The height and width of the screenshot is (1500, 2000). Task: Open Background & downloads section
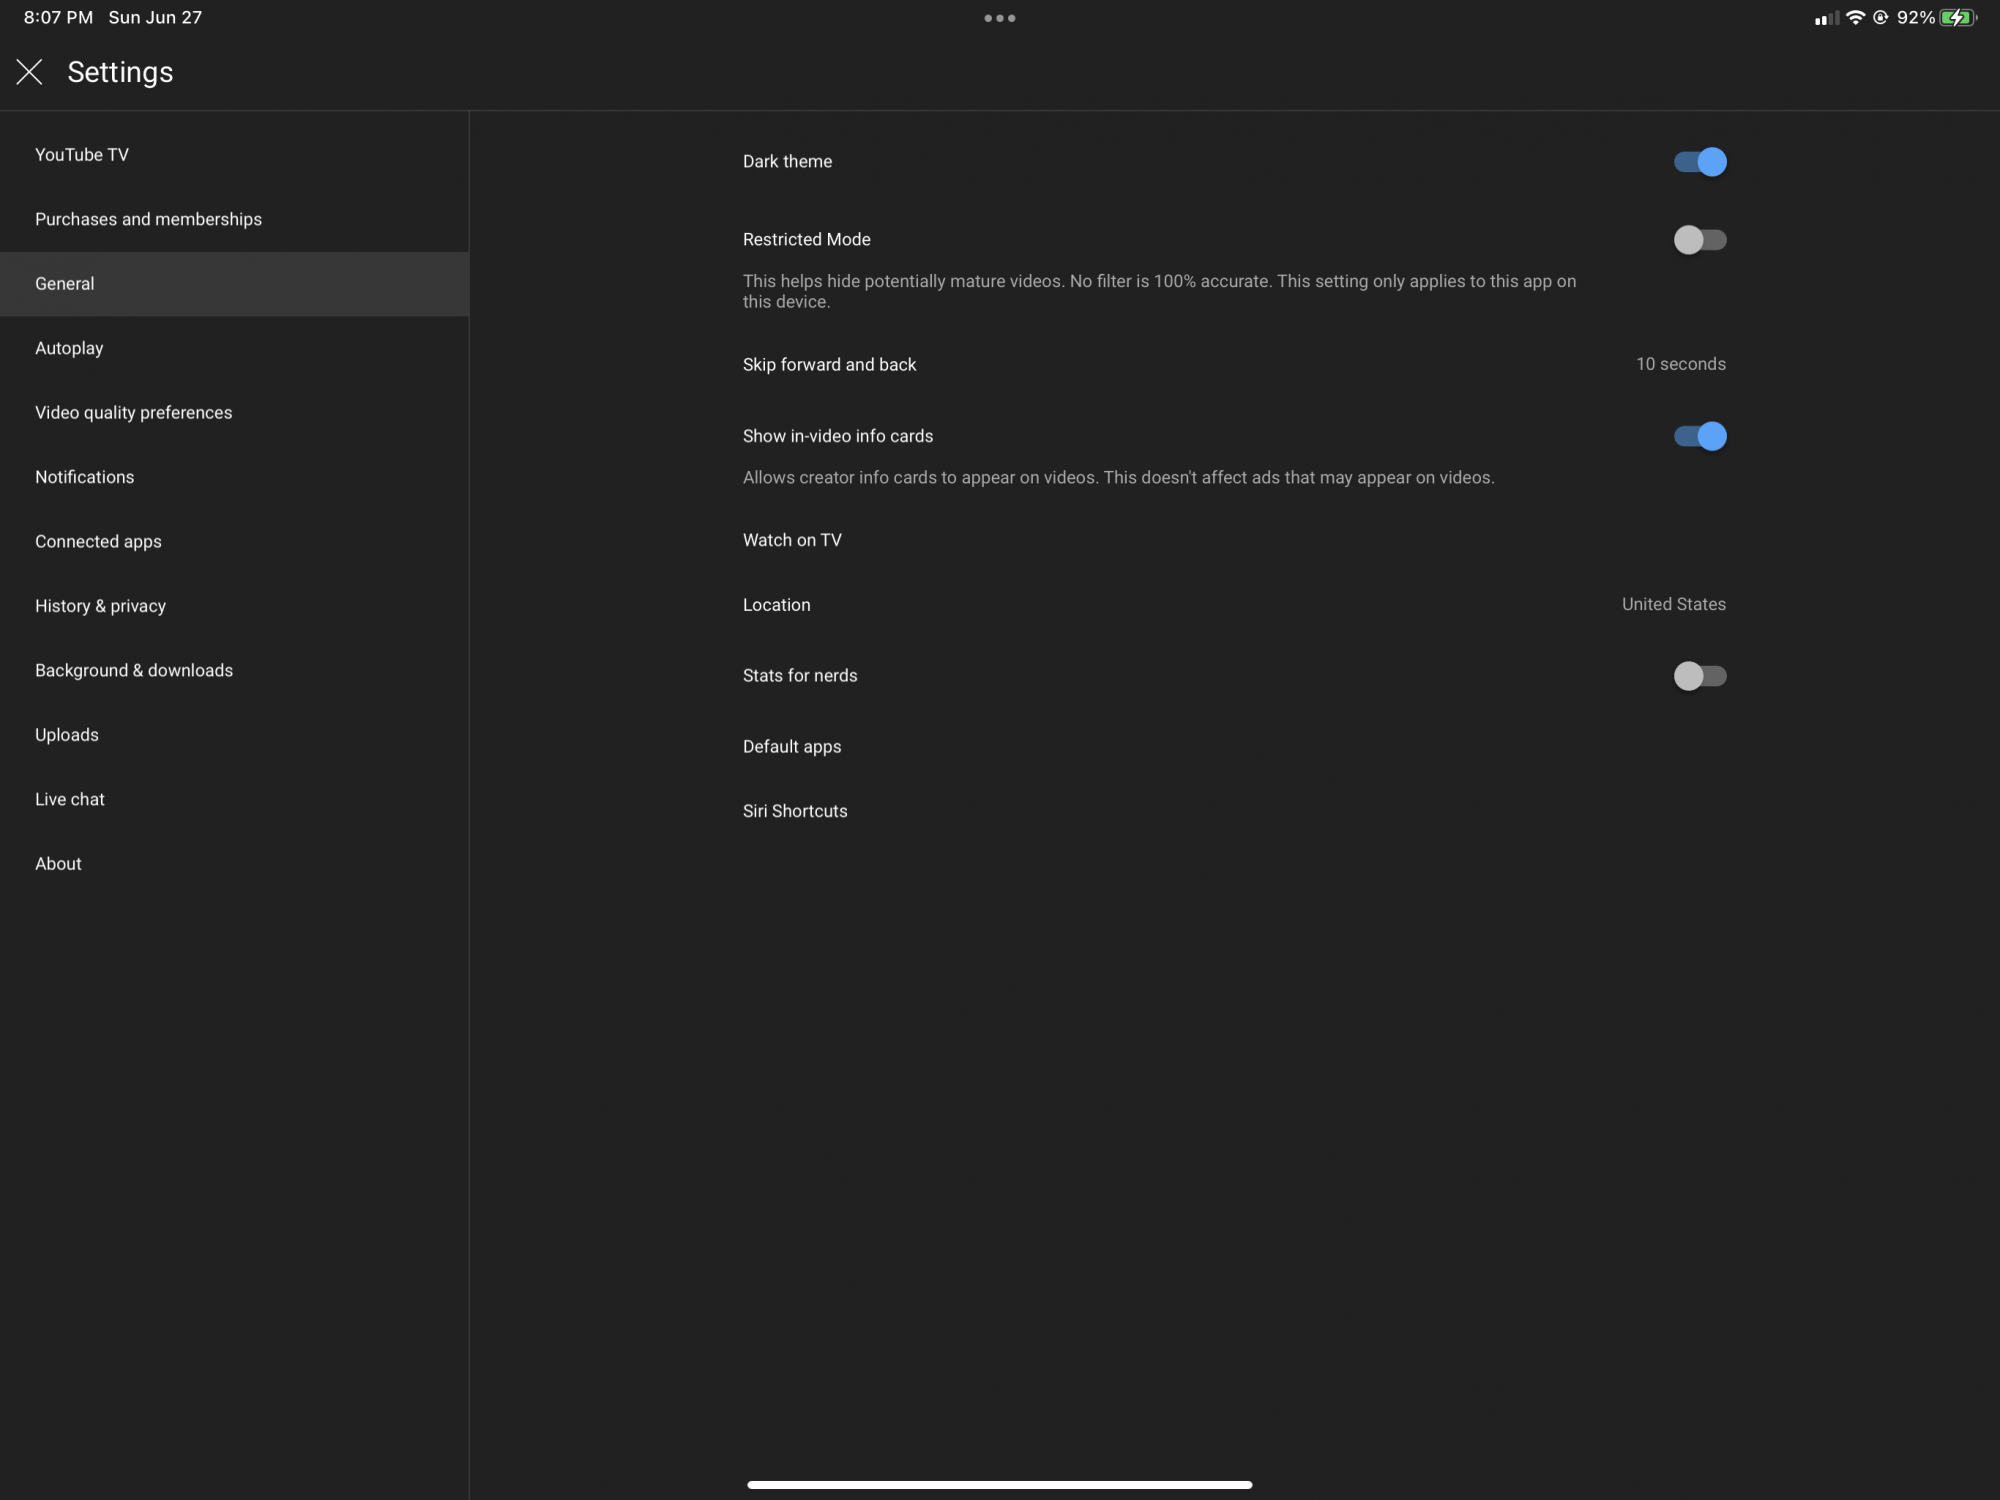click(134, 670)
